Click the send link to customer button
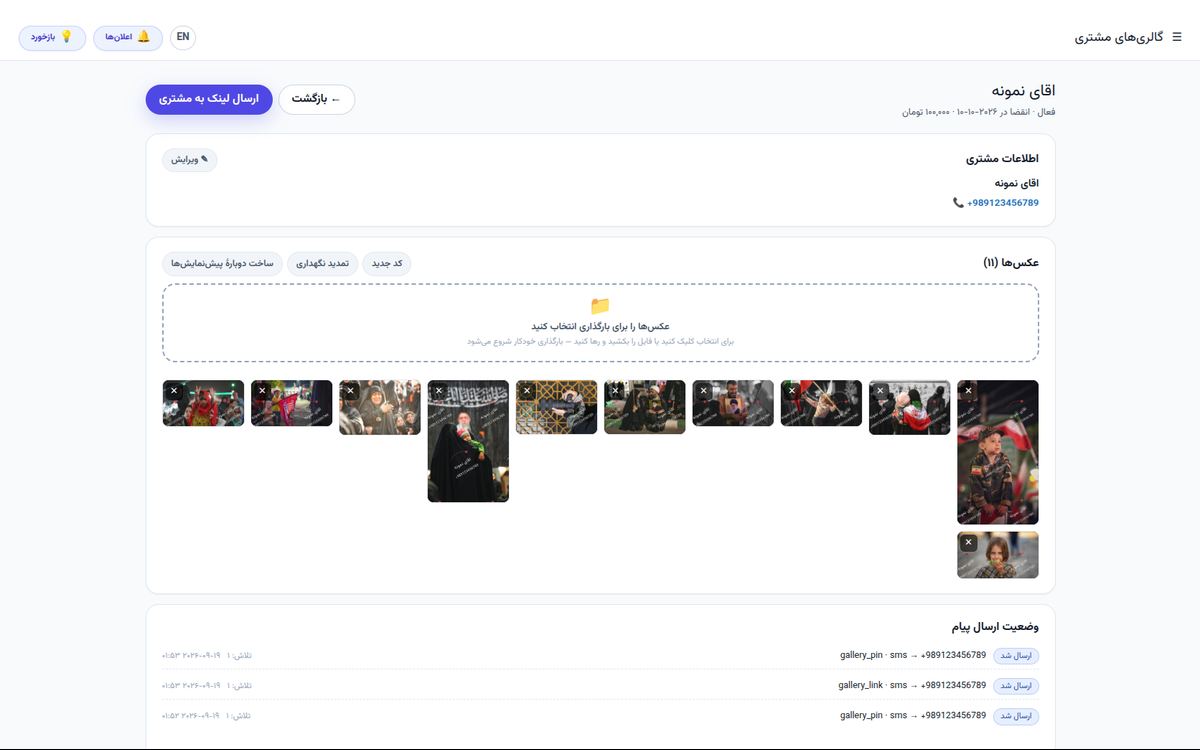This screenshot has width=1200, height=750. tap(209, 99)
